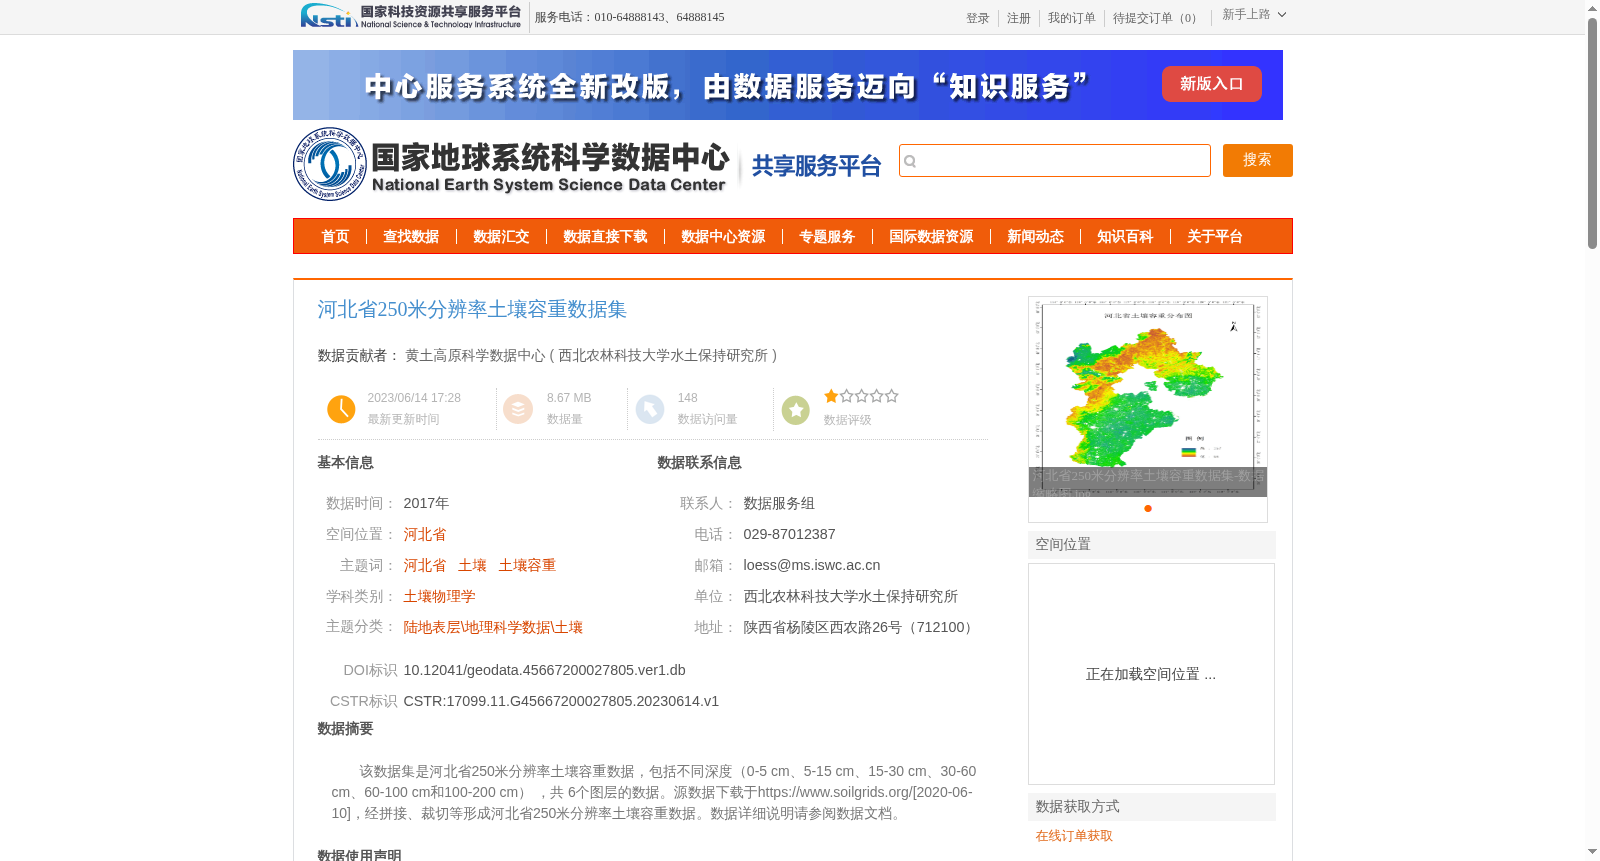Click the scrollbar down arrow
Image resolution: width=1600 pixels, height=861 pixels.
1592,852
